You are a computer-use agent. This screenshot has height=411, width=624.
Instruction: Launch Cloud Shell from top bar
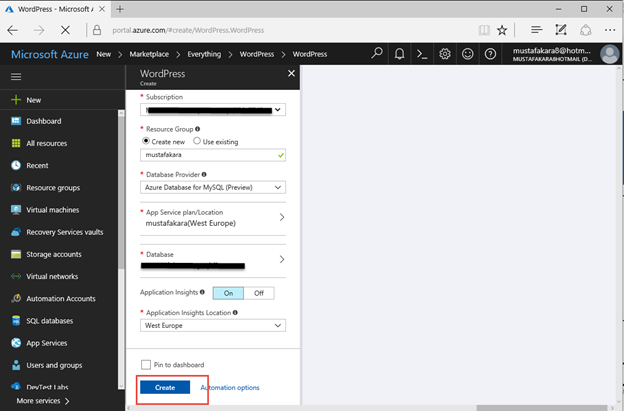(x=422, y=54)
